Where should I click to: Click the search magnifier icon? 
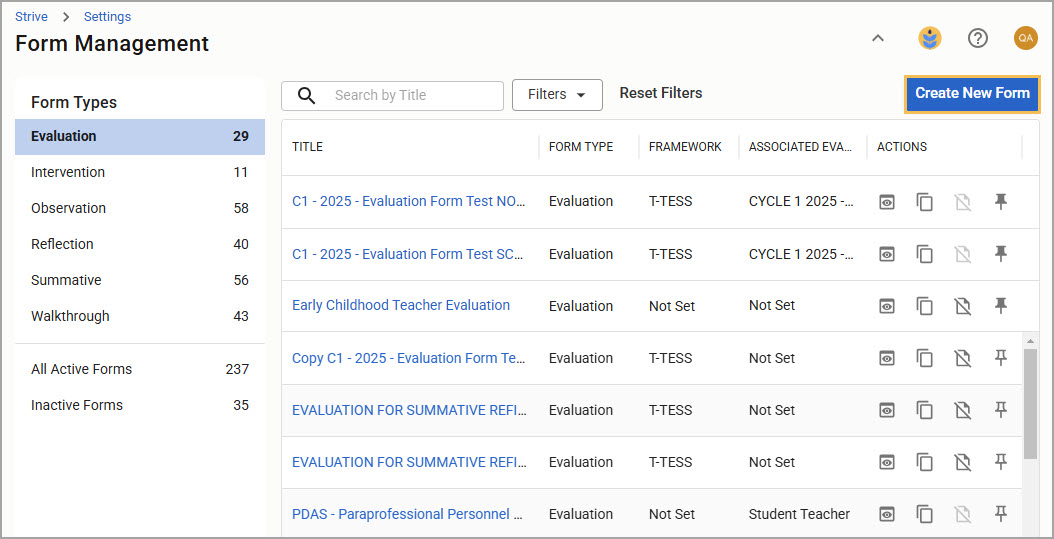click(307, 95)
